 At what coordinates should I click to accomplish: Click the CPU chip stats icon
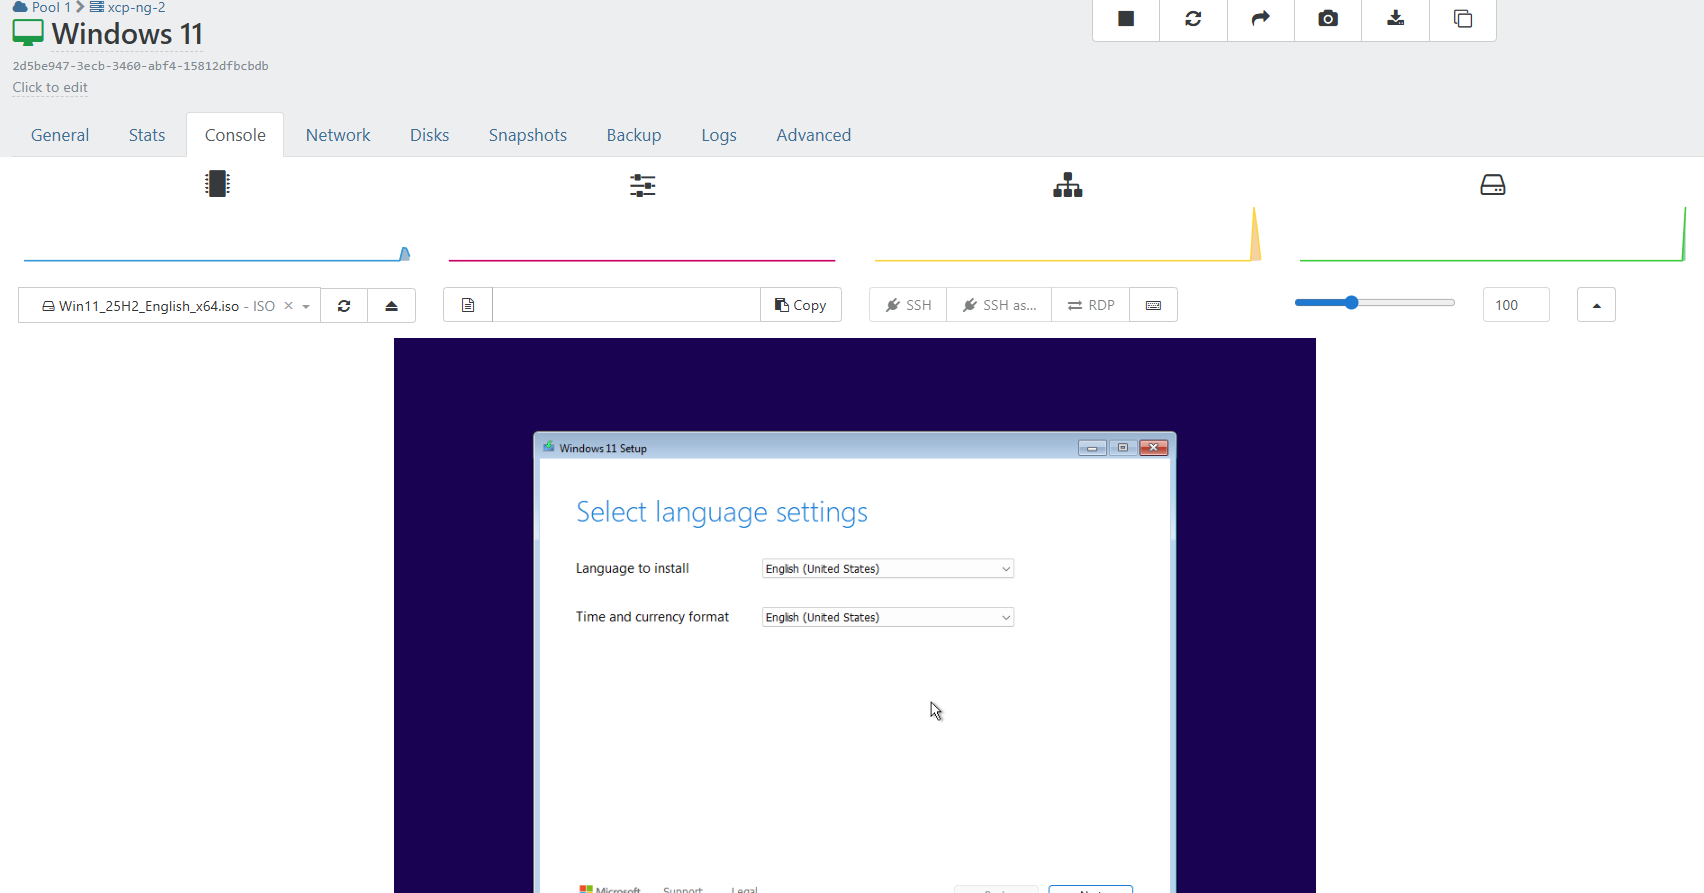click(217, 184)
